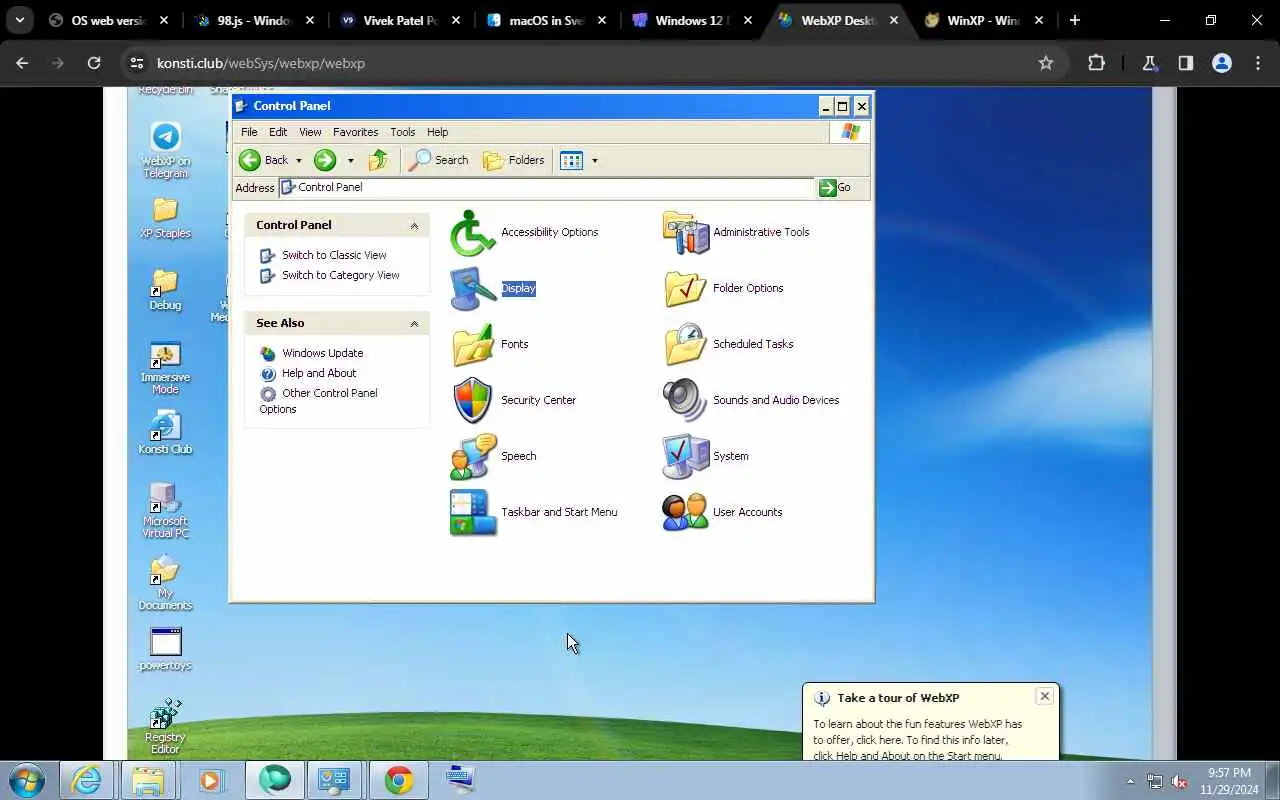
Task: Open the Debug desktop folder
Action: click(165, 289)
